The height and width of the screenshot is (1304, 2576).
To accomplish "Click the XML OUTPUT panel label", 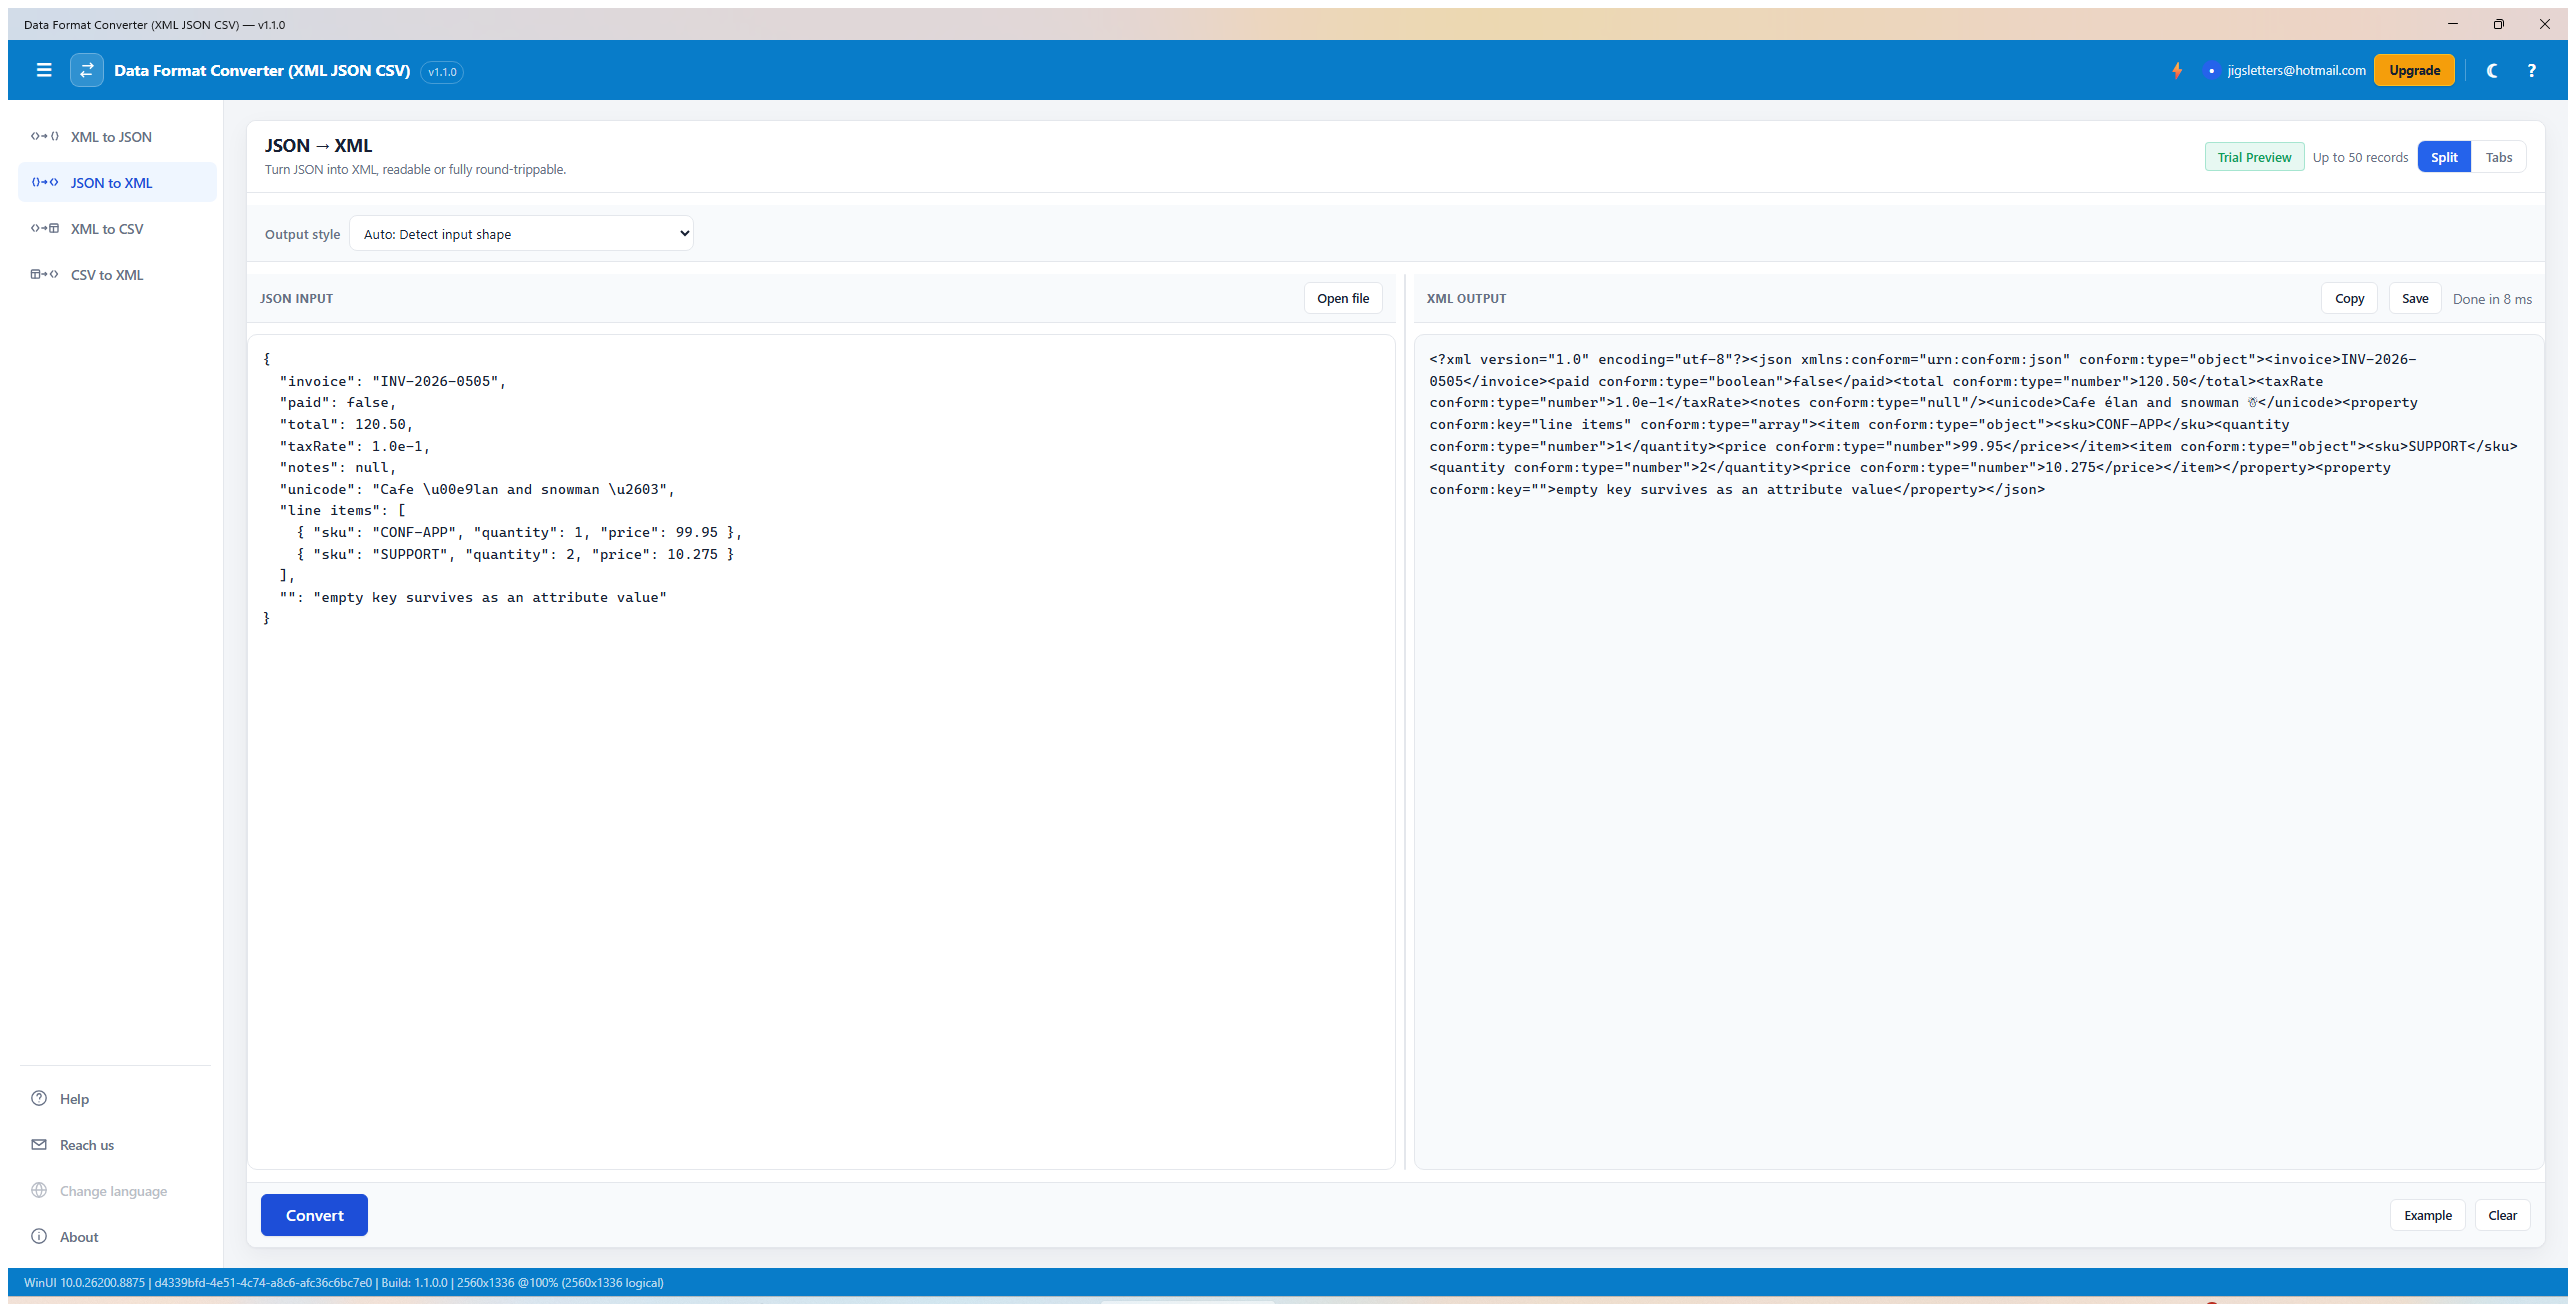I will point(1466,298).
